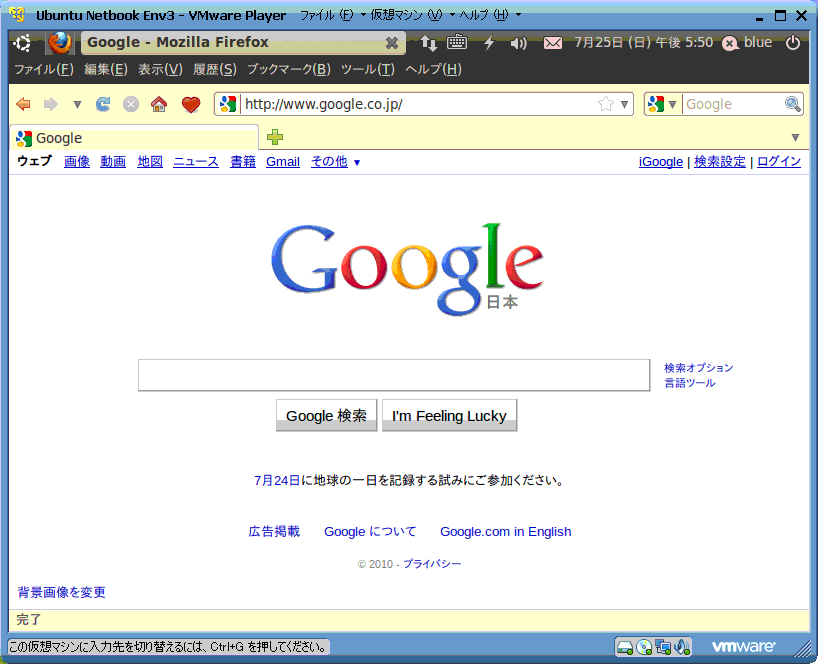Close the Firefox window from panel X
818x664 pixels.
[391, 43]
